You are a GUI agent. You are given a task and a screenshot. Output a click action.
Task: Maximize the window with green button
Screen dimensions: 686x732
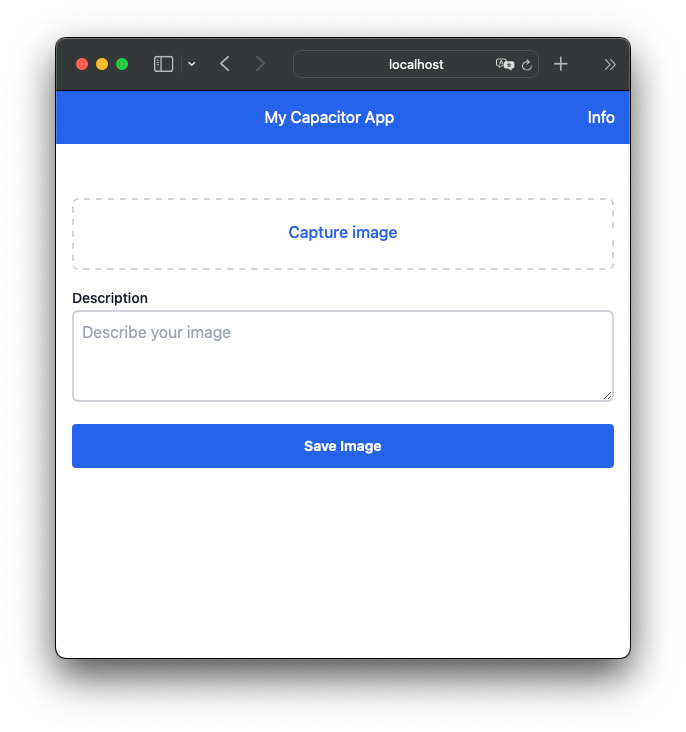[x=122, y=64]
